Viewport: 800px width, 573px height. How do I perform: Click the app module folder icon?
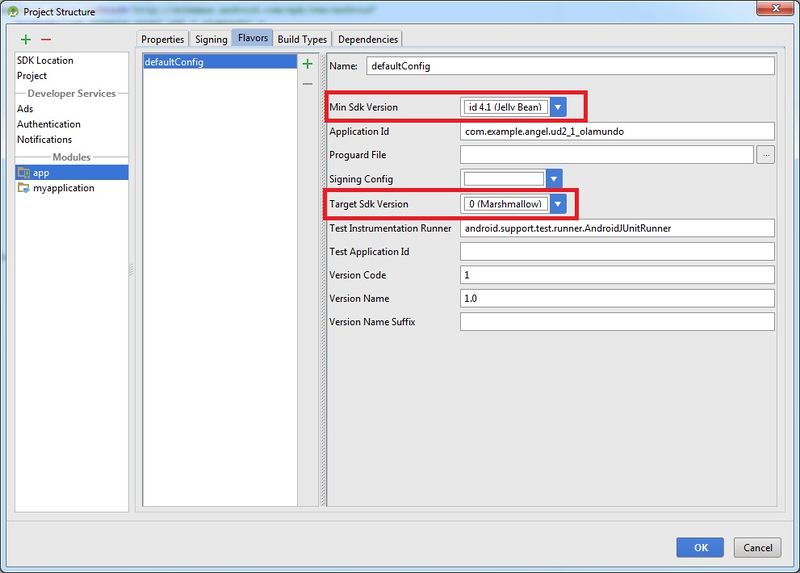(x=23, y=172)
